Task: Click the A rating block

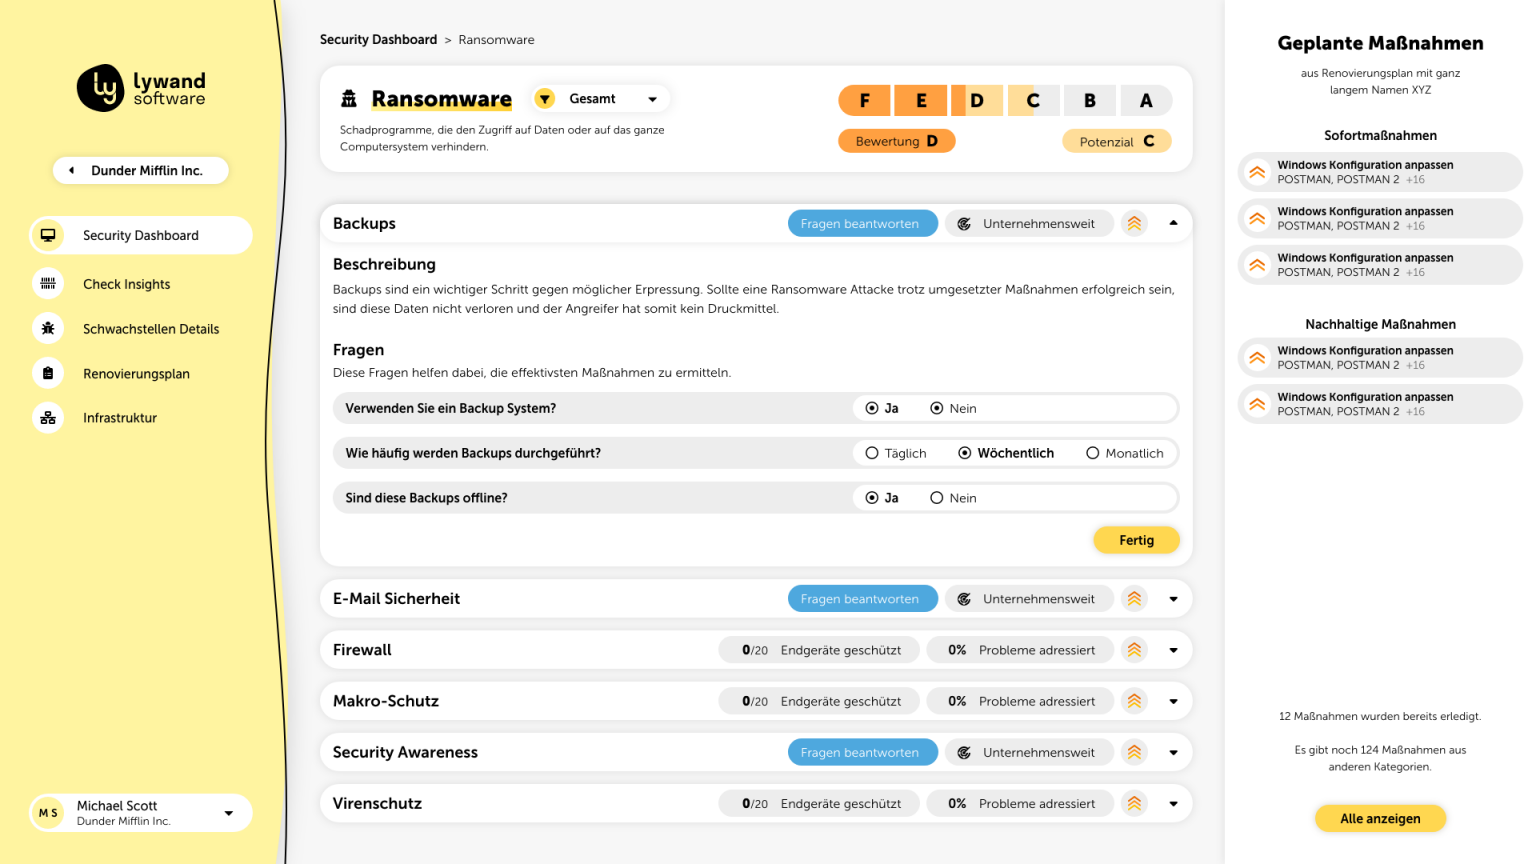Action: click(x=1146, y=100)
